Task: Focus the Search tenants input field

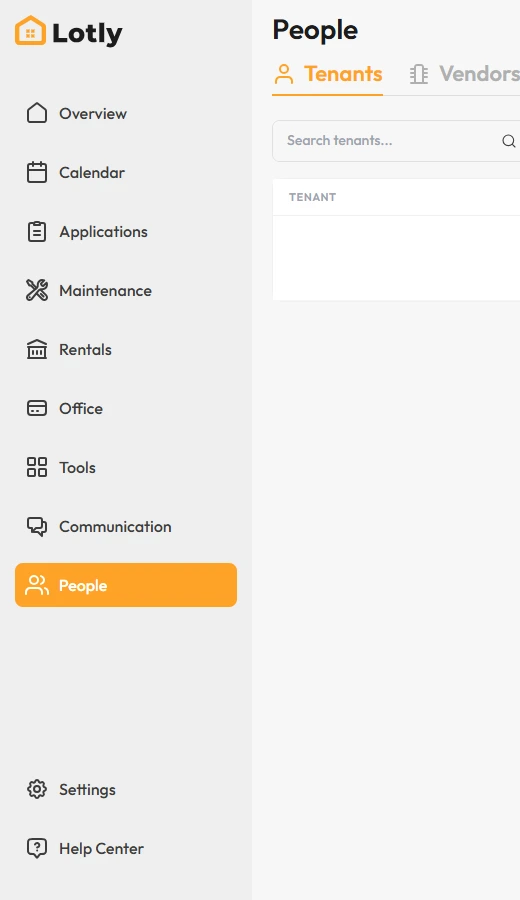Action: [396, 141]
